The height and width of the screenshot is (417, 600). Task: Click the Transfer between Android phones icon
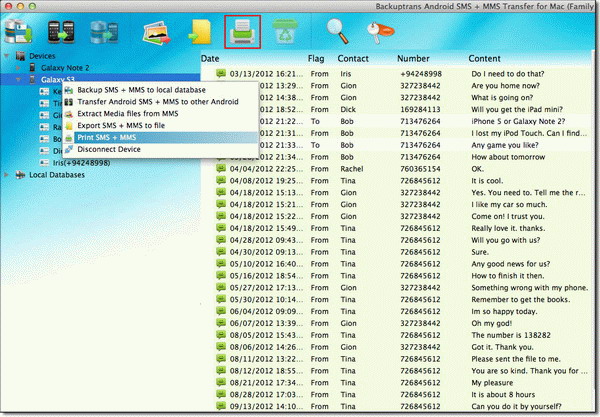(59, 30)
